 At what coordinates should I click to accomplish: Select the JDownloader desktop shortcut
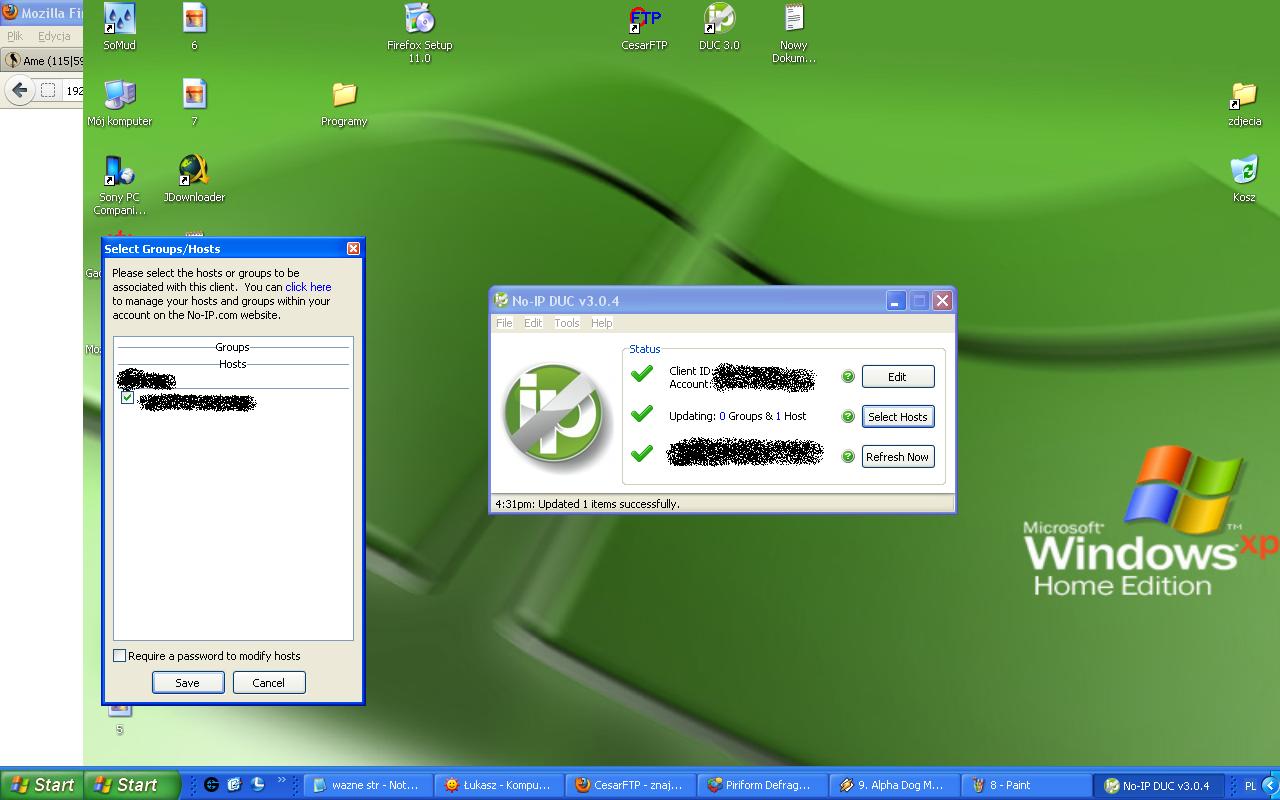[194, 179]
